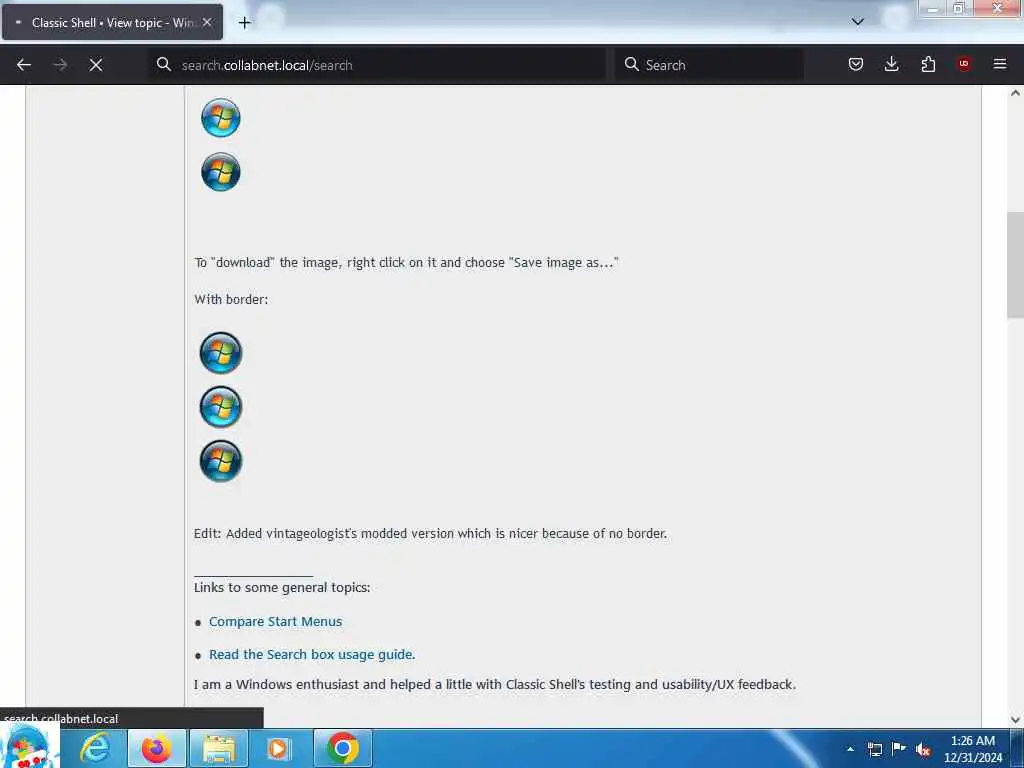This screenshot has width=1024, height=768.
Task: Minimize the Firefox window
Action: pyautogui.click(x=932, y=8)
